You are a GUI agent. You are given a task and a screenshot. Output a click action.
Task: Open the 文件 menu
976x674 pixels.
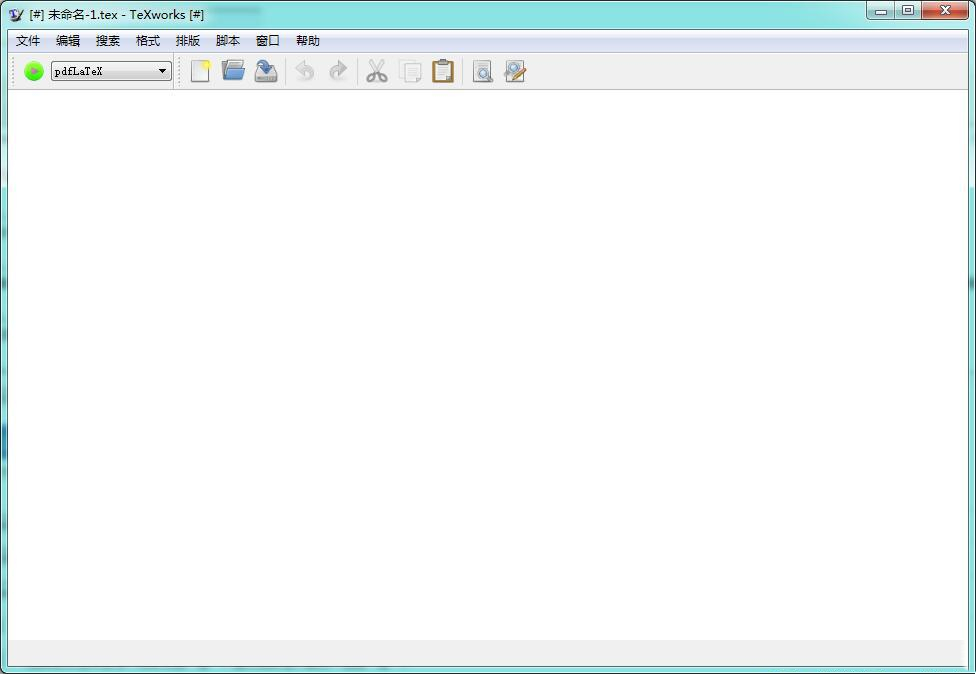[27, 41]
